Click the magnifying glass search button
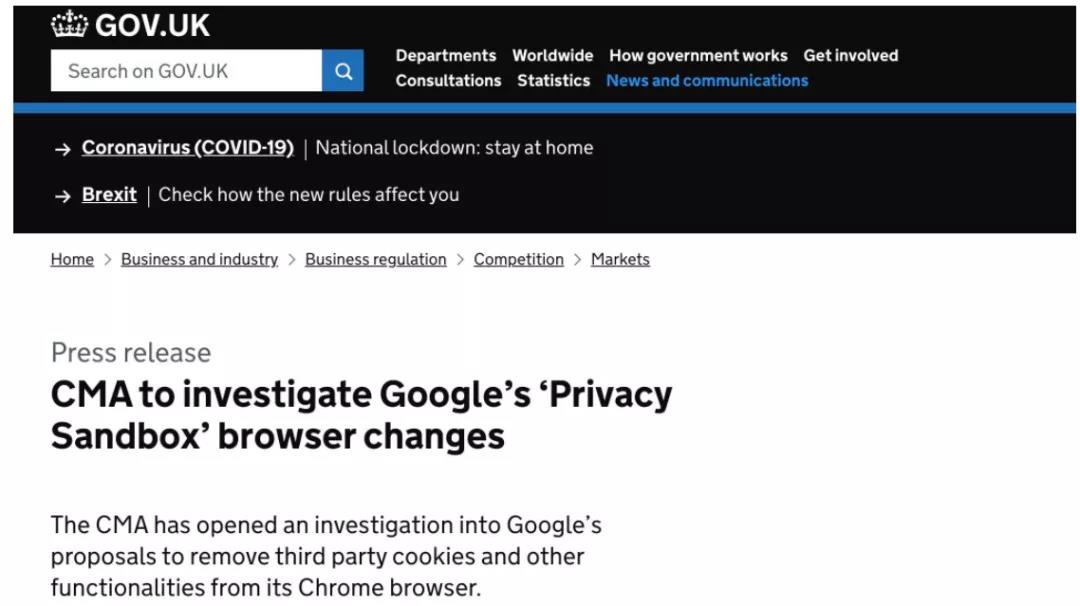Image resolution: width=1080 pixels, height=606 pixels. point(342,70)
